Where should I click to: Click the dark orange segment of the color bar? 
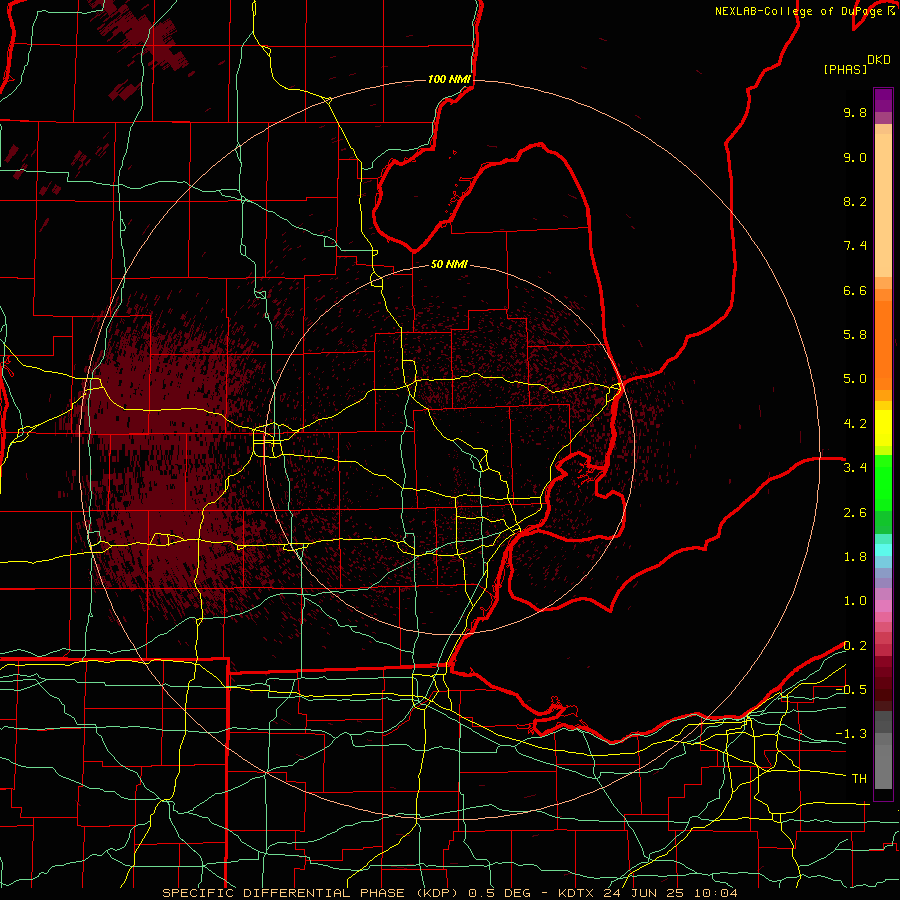(x=883, y=345)
